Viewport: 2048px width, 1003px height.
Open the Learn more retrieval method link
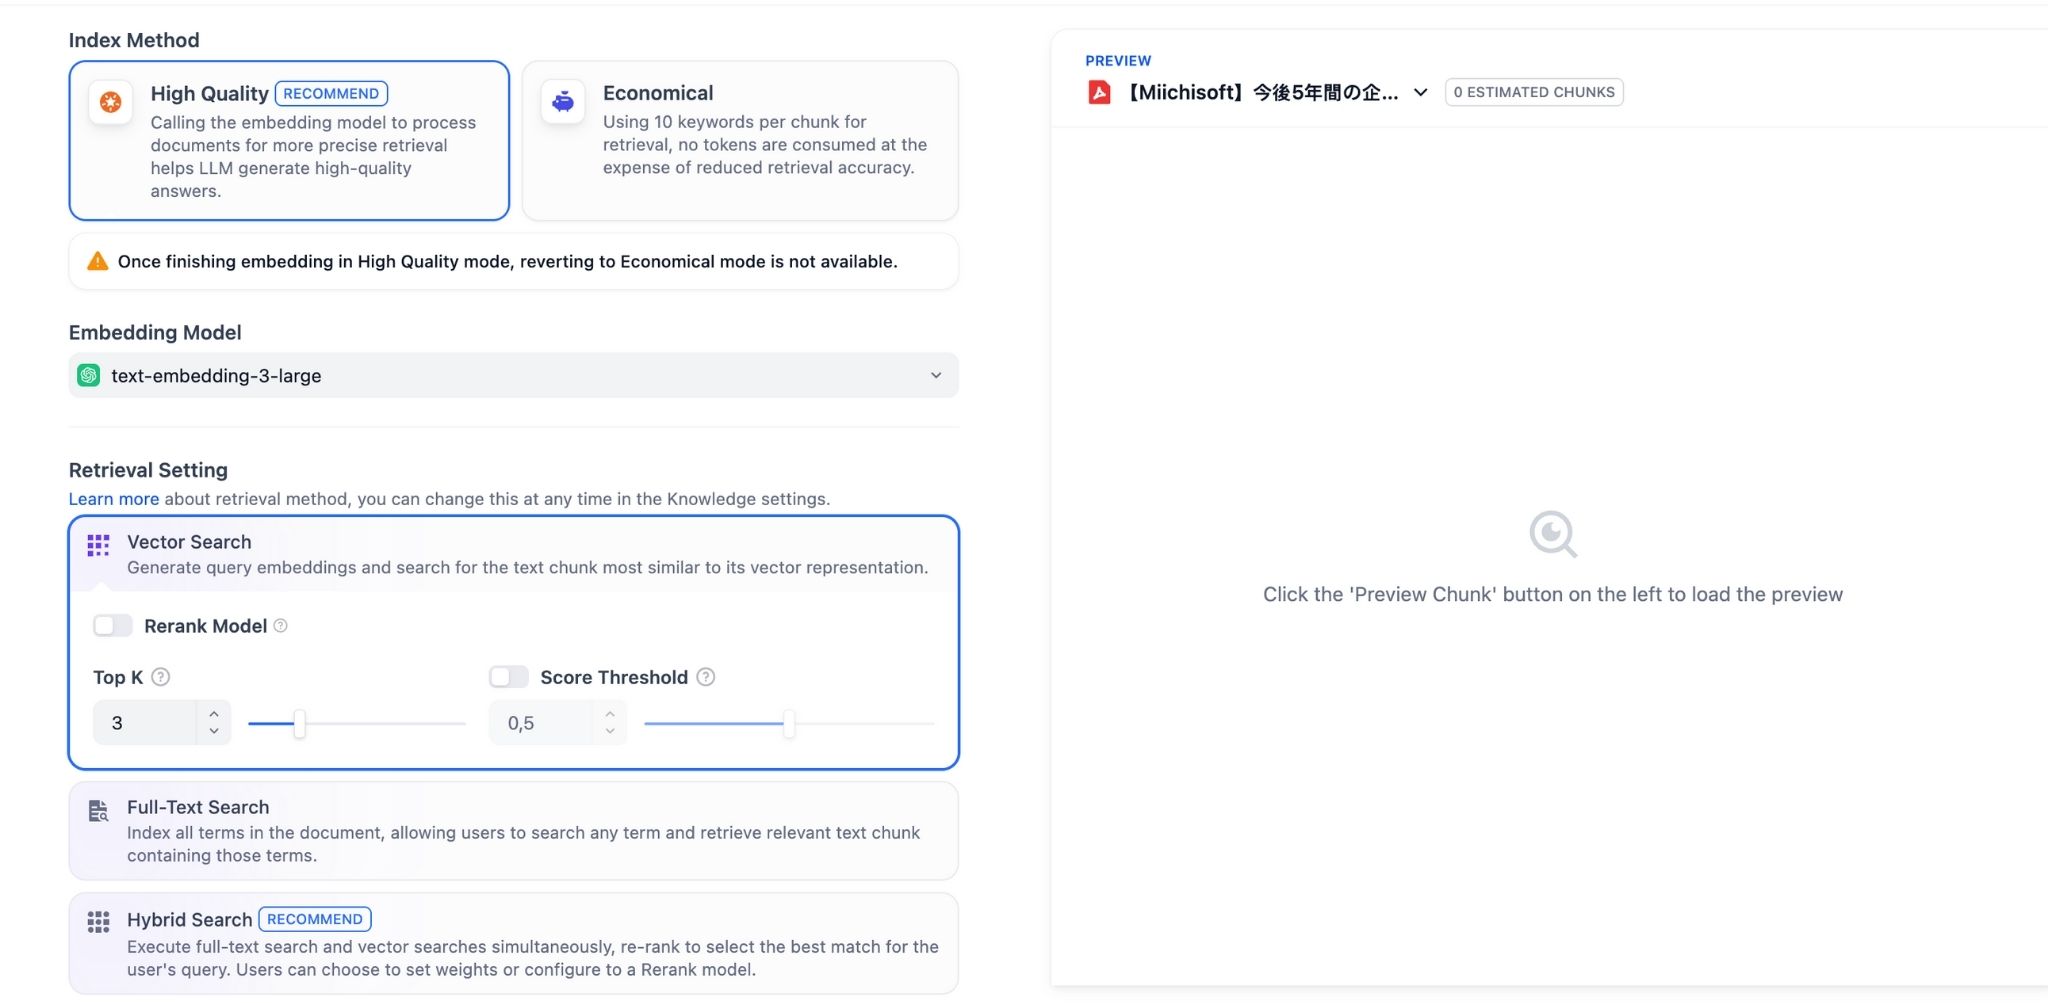coord(113,498)
